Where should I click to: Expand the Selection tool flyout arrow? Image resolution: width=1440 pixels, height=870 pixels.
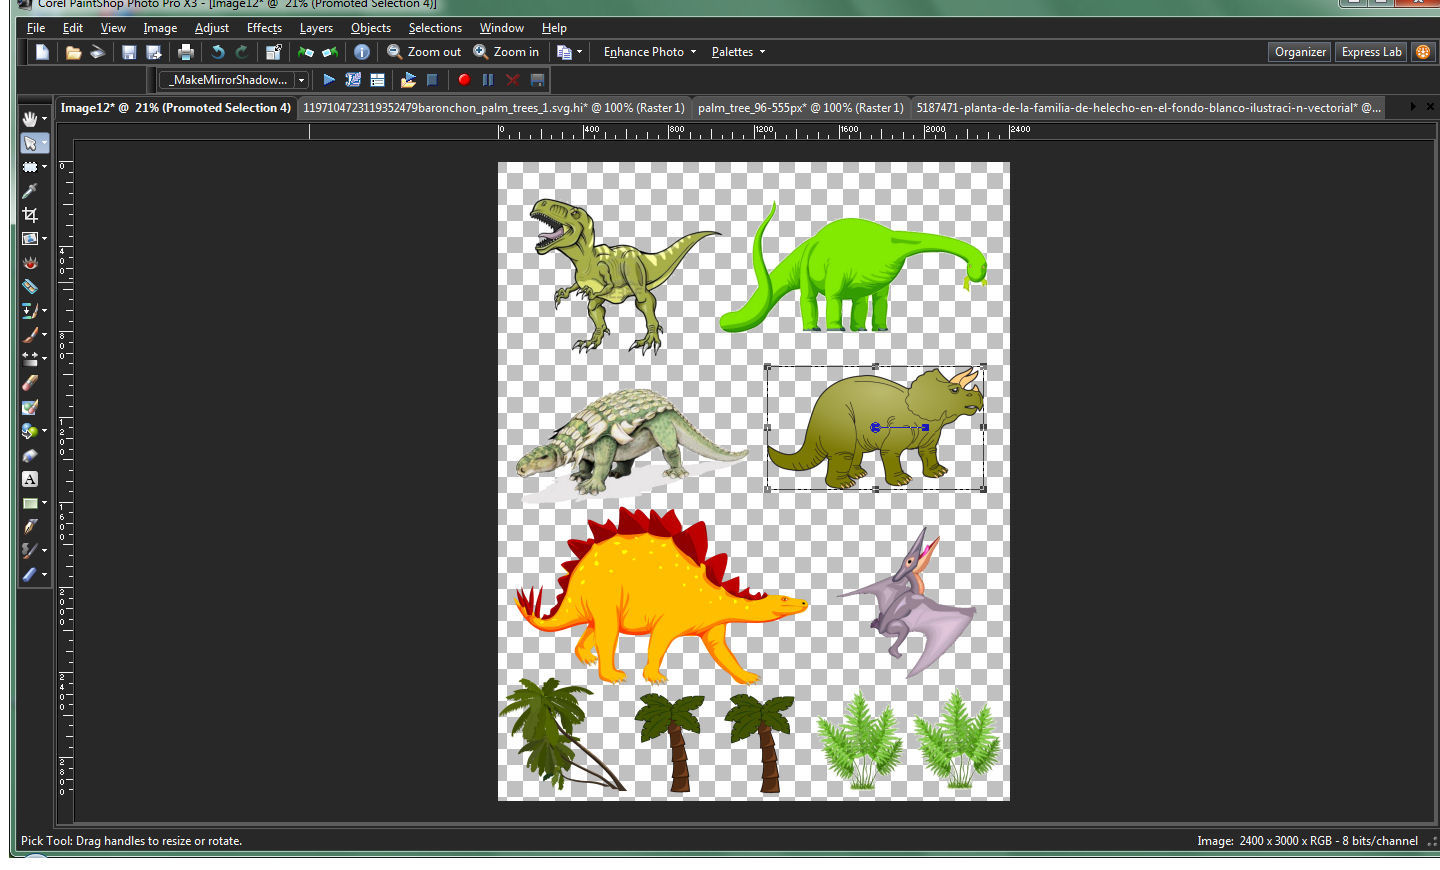pos(44,167)
